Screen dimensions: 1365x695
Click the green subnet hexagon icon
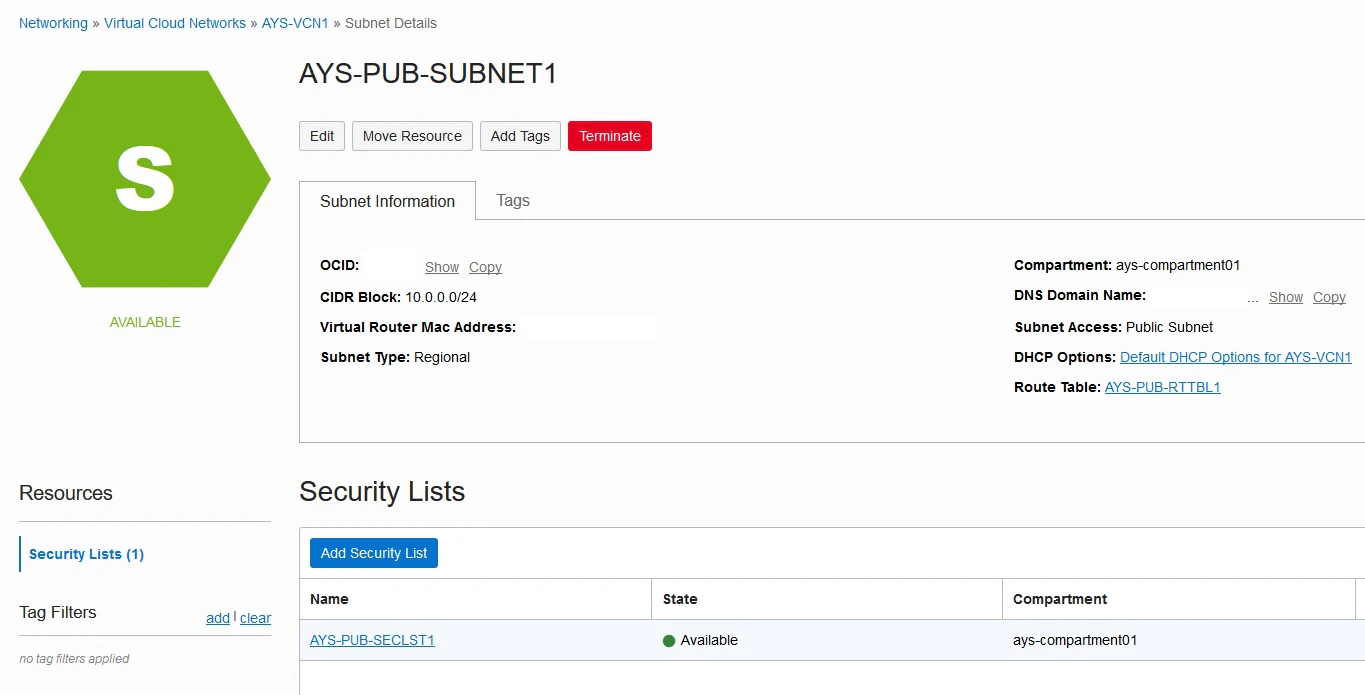coord(145,179)
